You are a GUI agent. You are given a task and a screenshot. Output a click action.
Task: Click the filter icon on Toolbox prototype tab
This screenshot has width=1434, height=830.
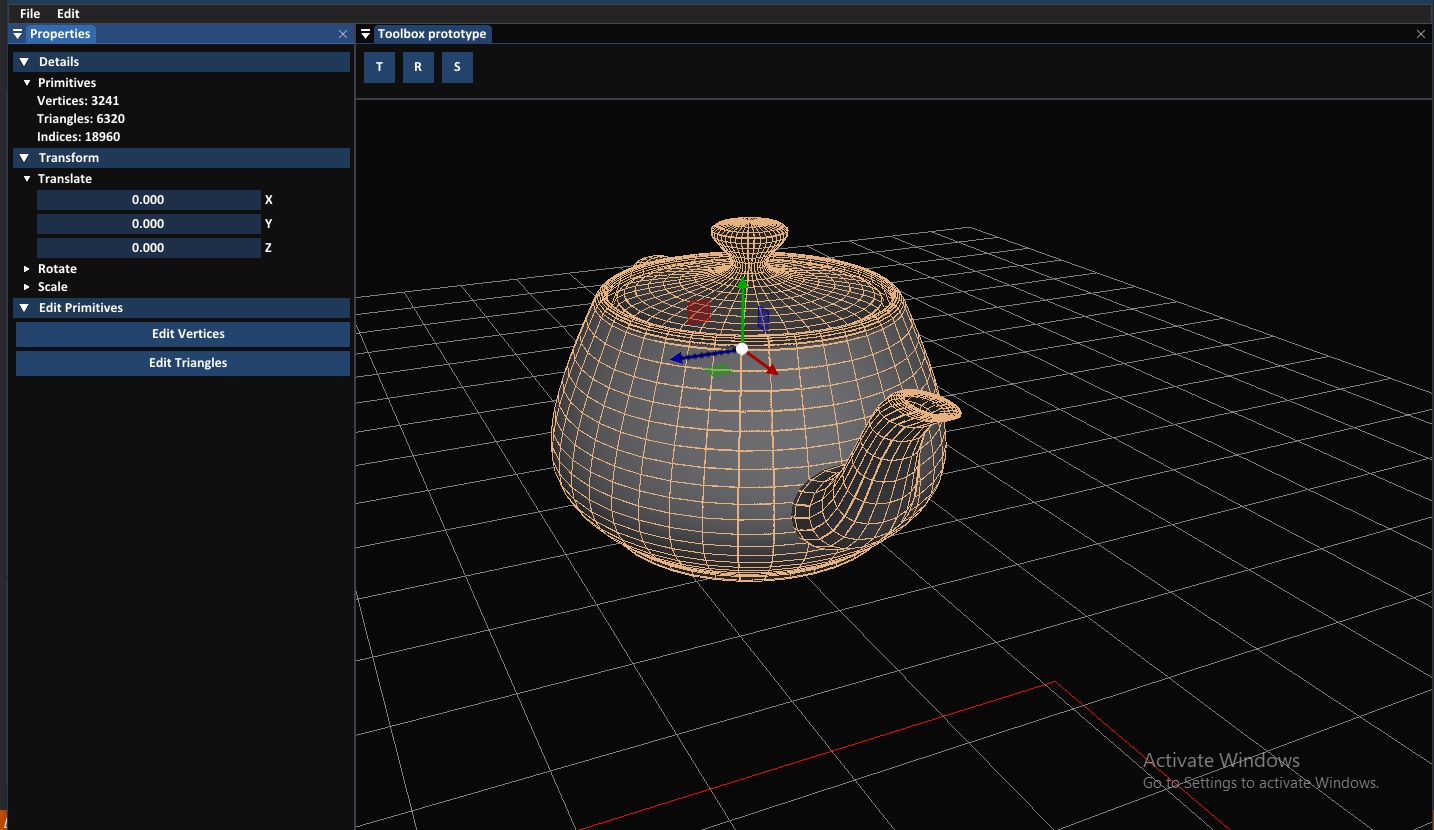point(365,33)
